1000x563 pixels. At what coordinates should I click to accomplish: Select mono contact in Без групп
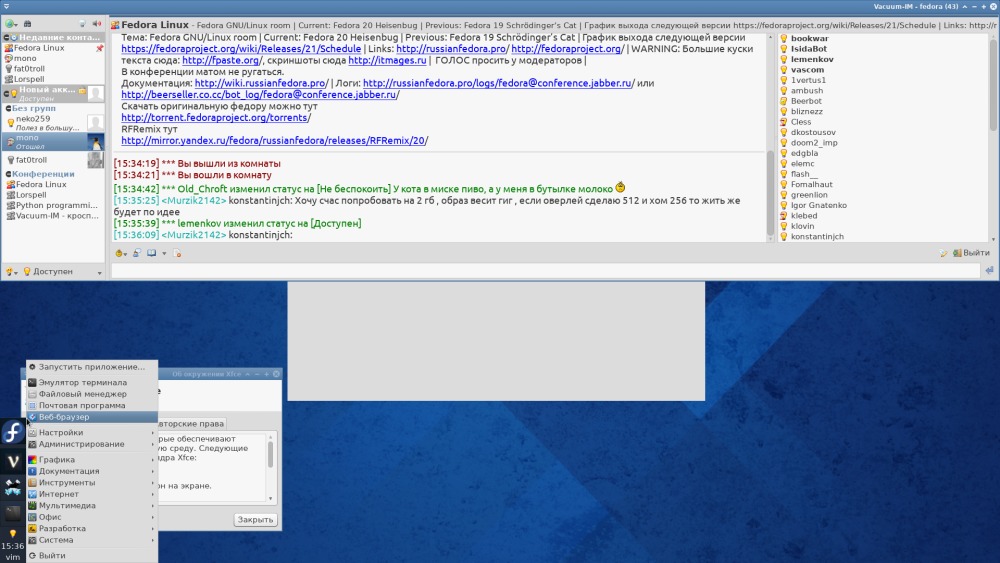[x=53, y=142]
